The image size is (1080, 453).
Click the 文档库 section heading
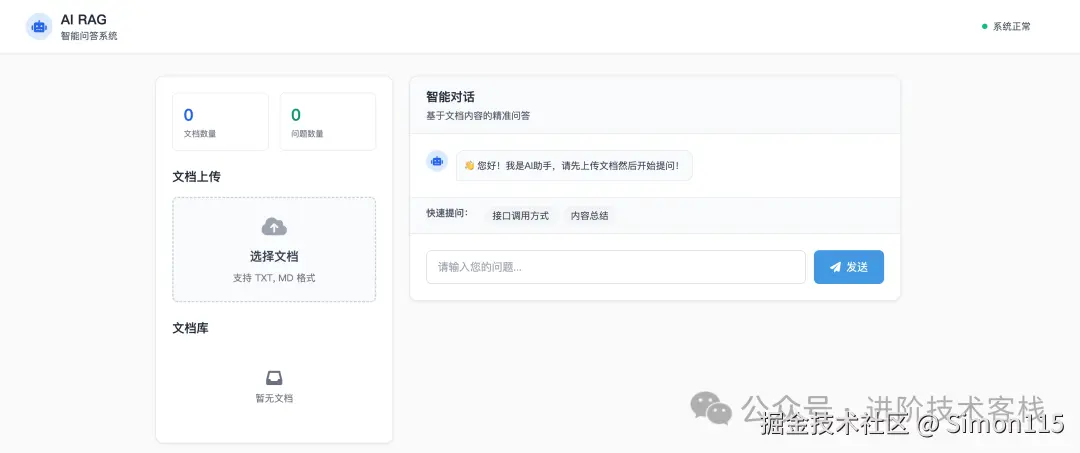191,328
